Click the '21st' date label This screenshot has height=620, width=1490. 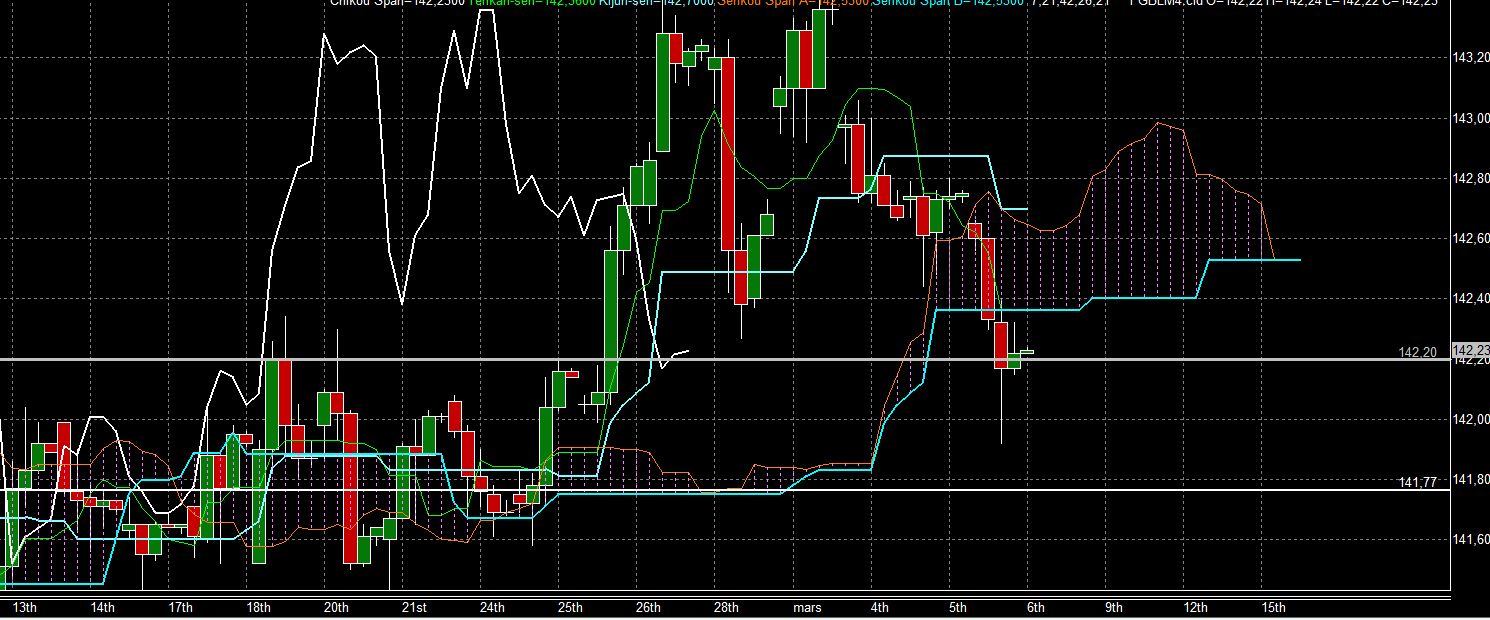click(414, 608)
